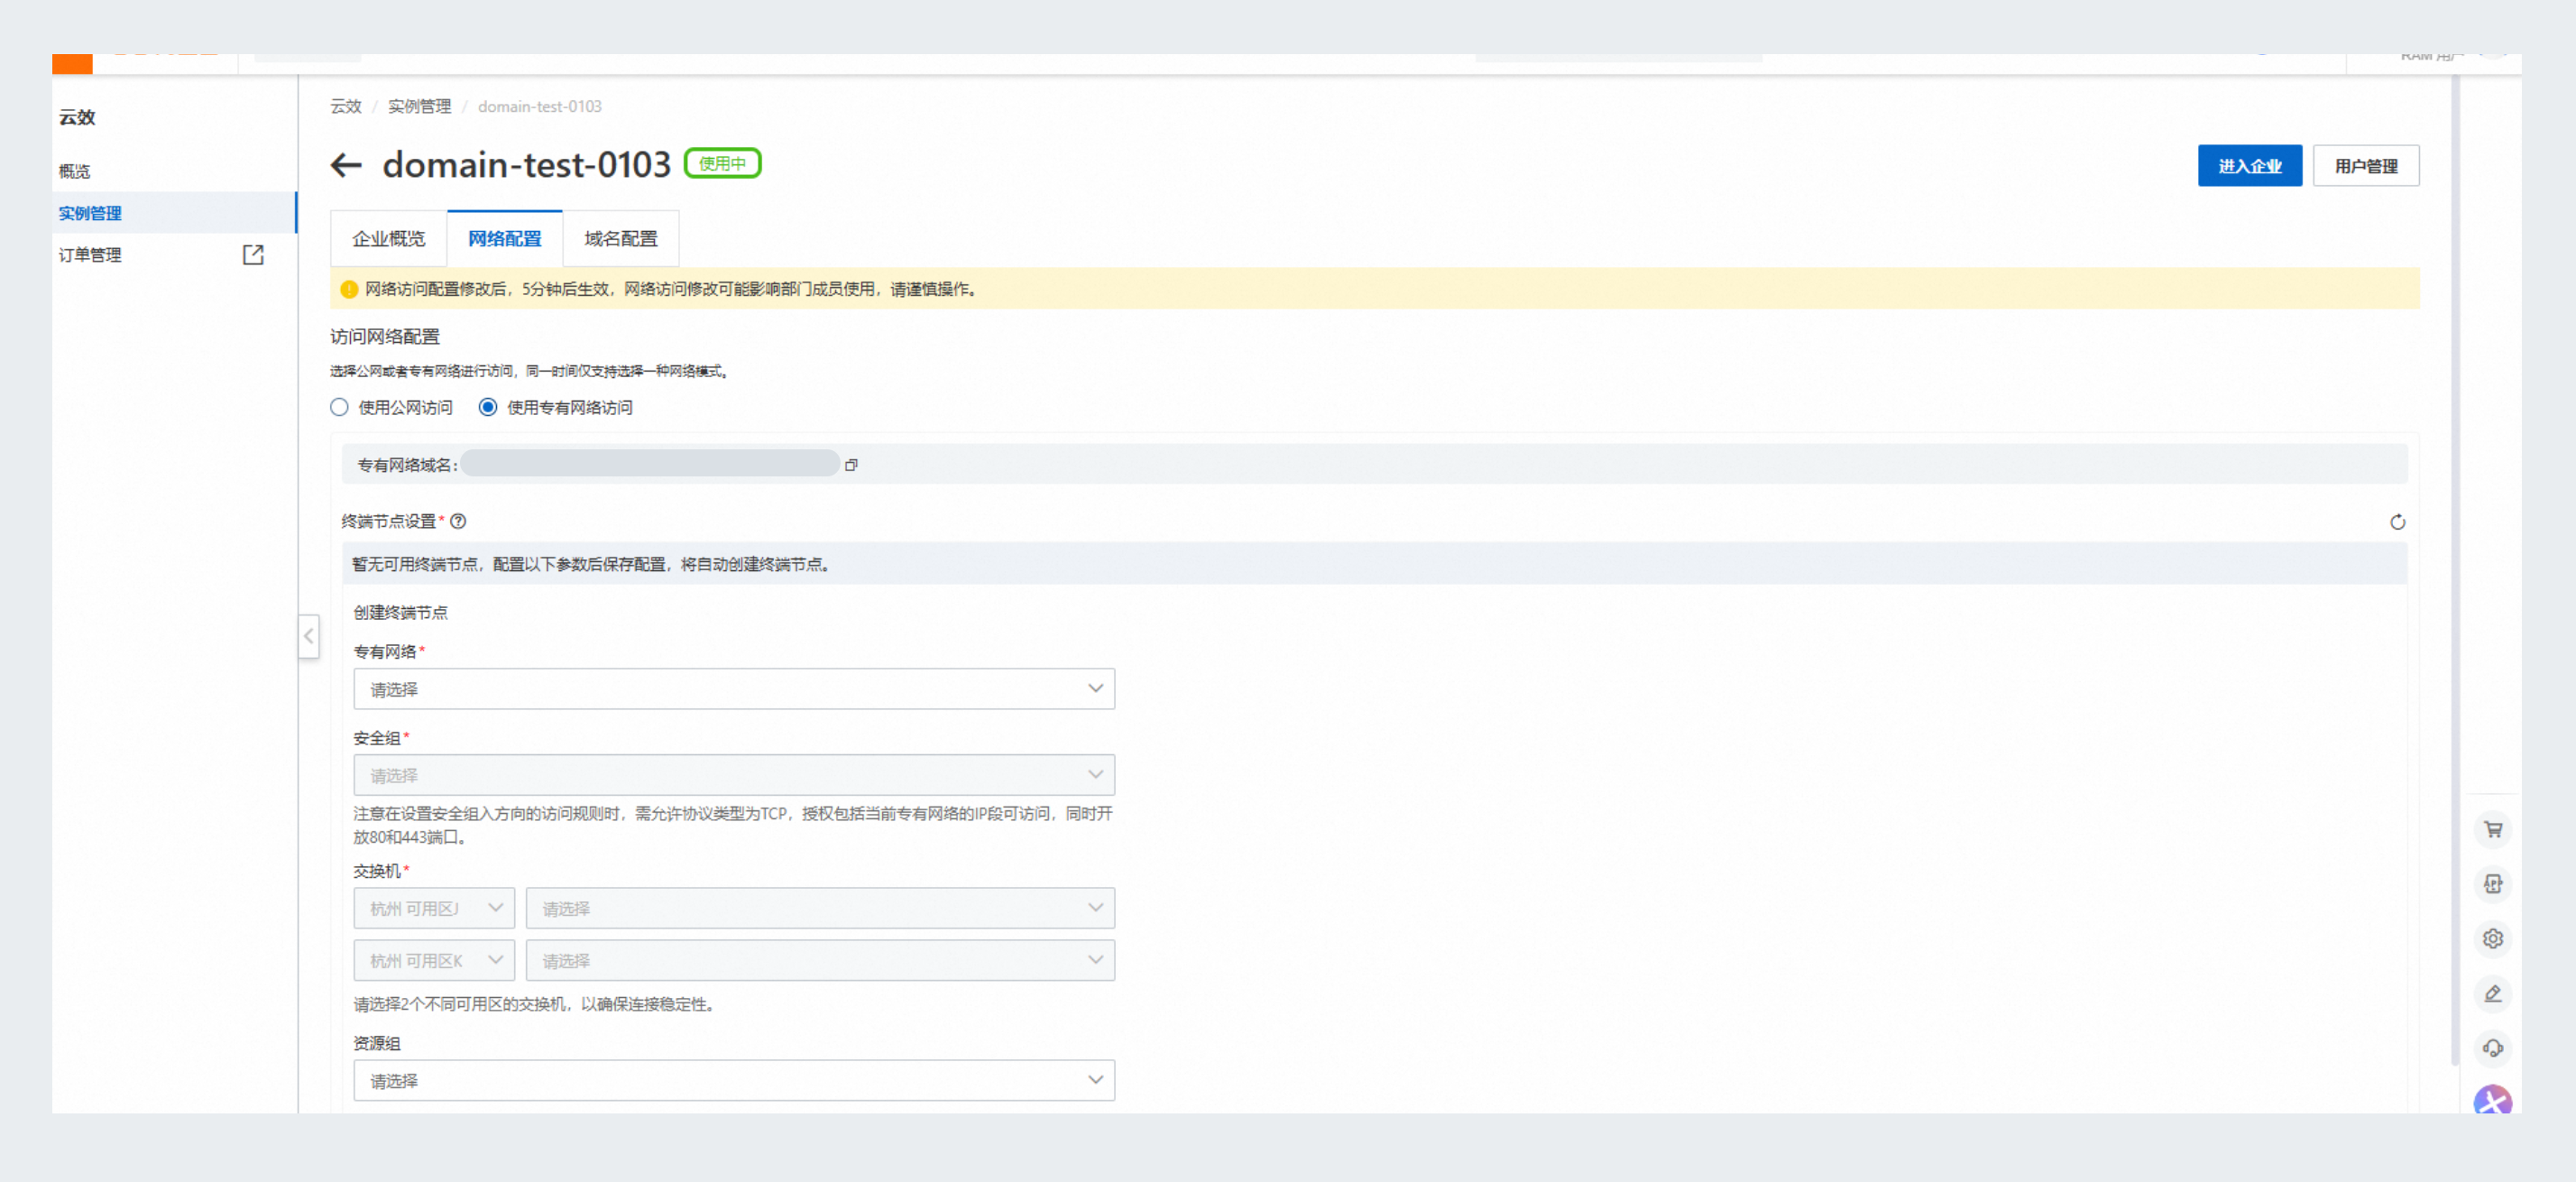The width and height of the screenshot is (2576, 1182).
Task: Click the back arrow beside domain-test-0103
Action: [x=346, y=165]
